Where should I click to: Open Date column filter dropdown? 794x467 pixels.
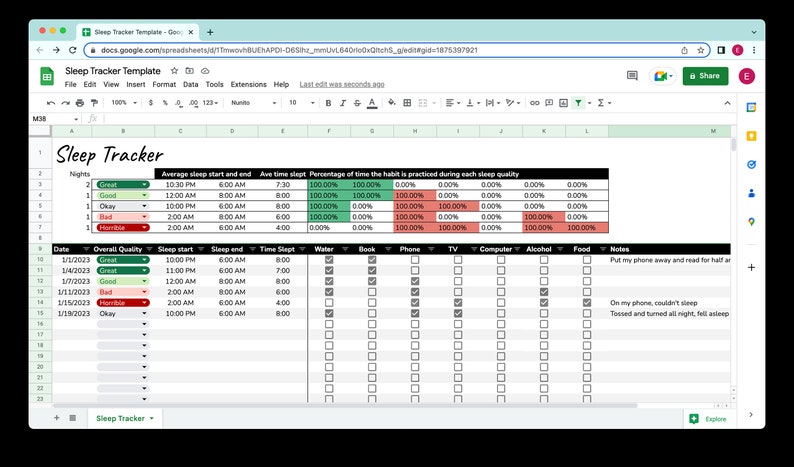pyautogui.click(x=86, y=249)
